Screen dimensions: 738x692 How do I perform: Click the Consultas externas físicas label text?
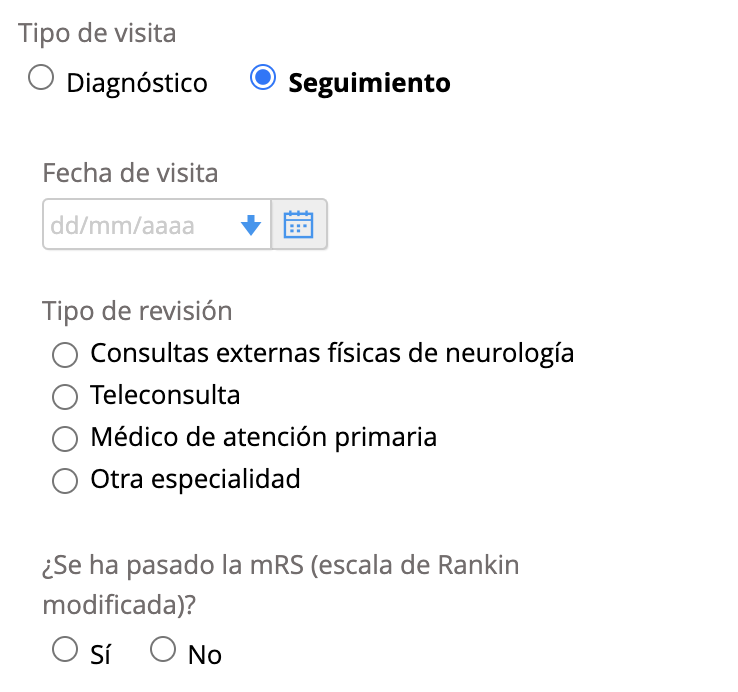click(332, 354)
